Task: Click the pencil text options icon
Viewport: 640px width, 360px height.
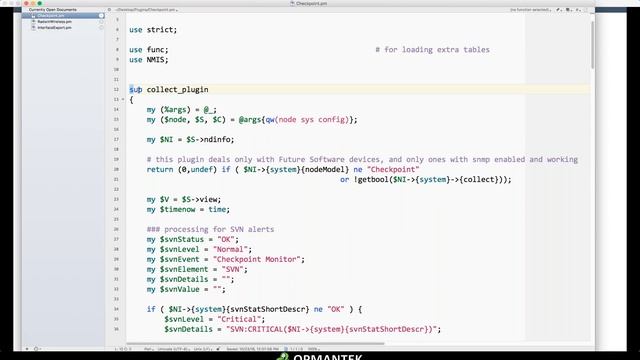Action: (x=558, y=9)
